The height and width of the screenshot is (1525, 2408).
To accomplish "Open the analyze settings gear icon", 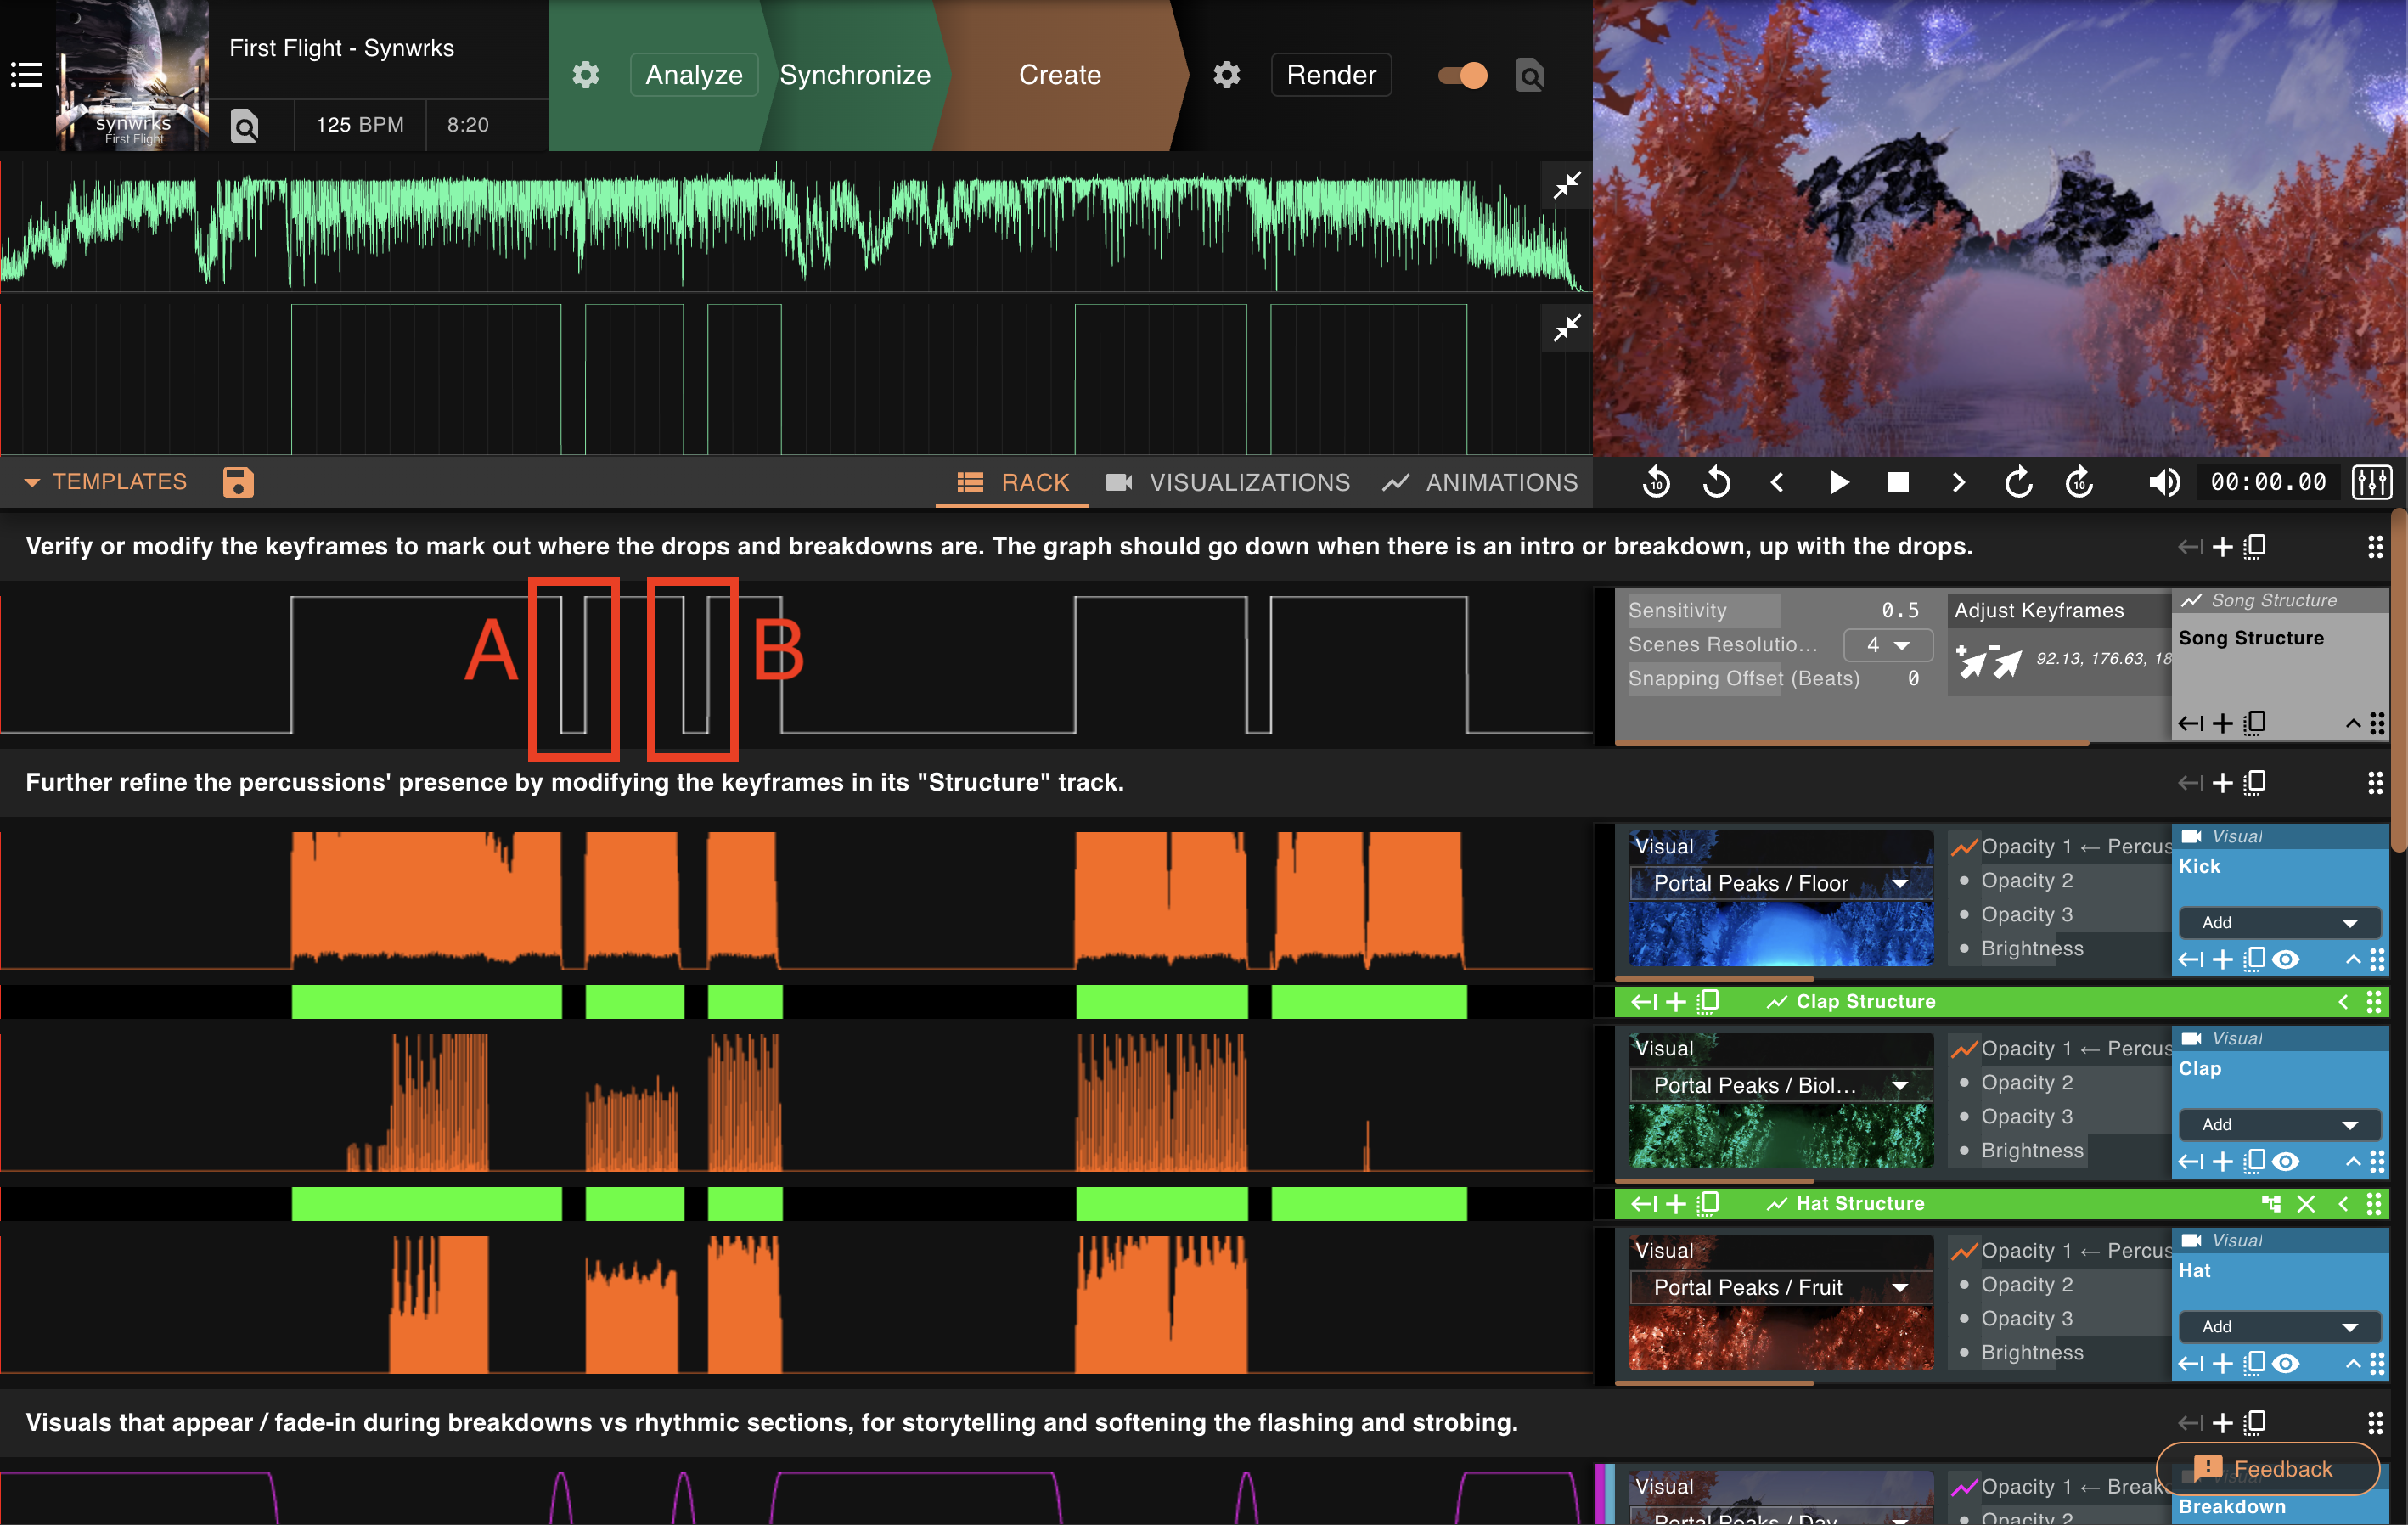I will 586,75.
